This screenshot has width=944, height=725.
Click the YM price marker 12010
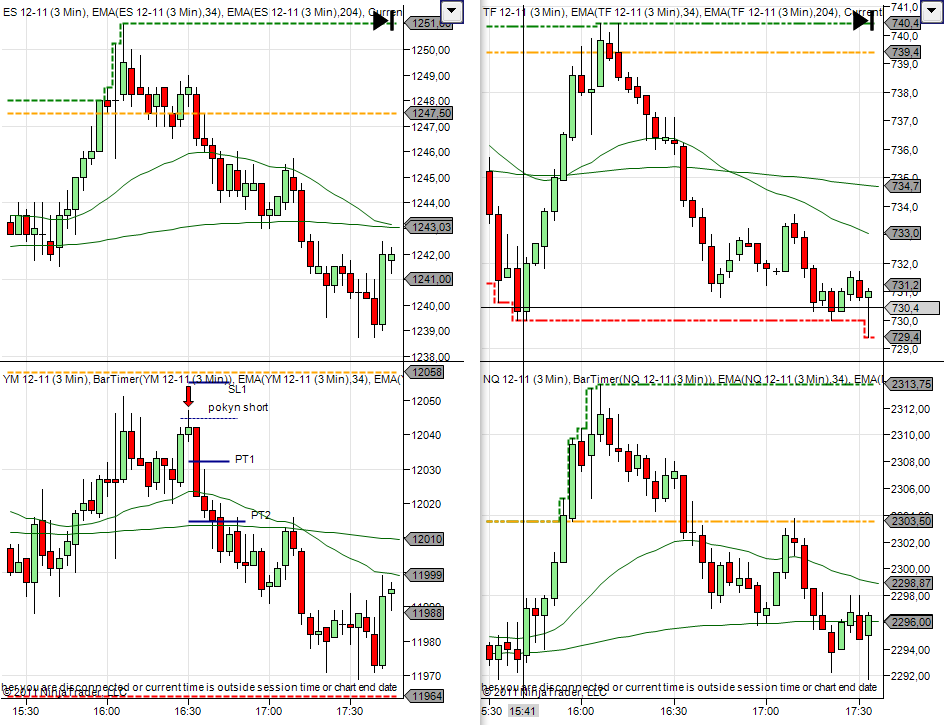[426, 539]
